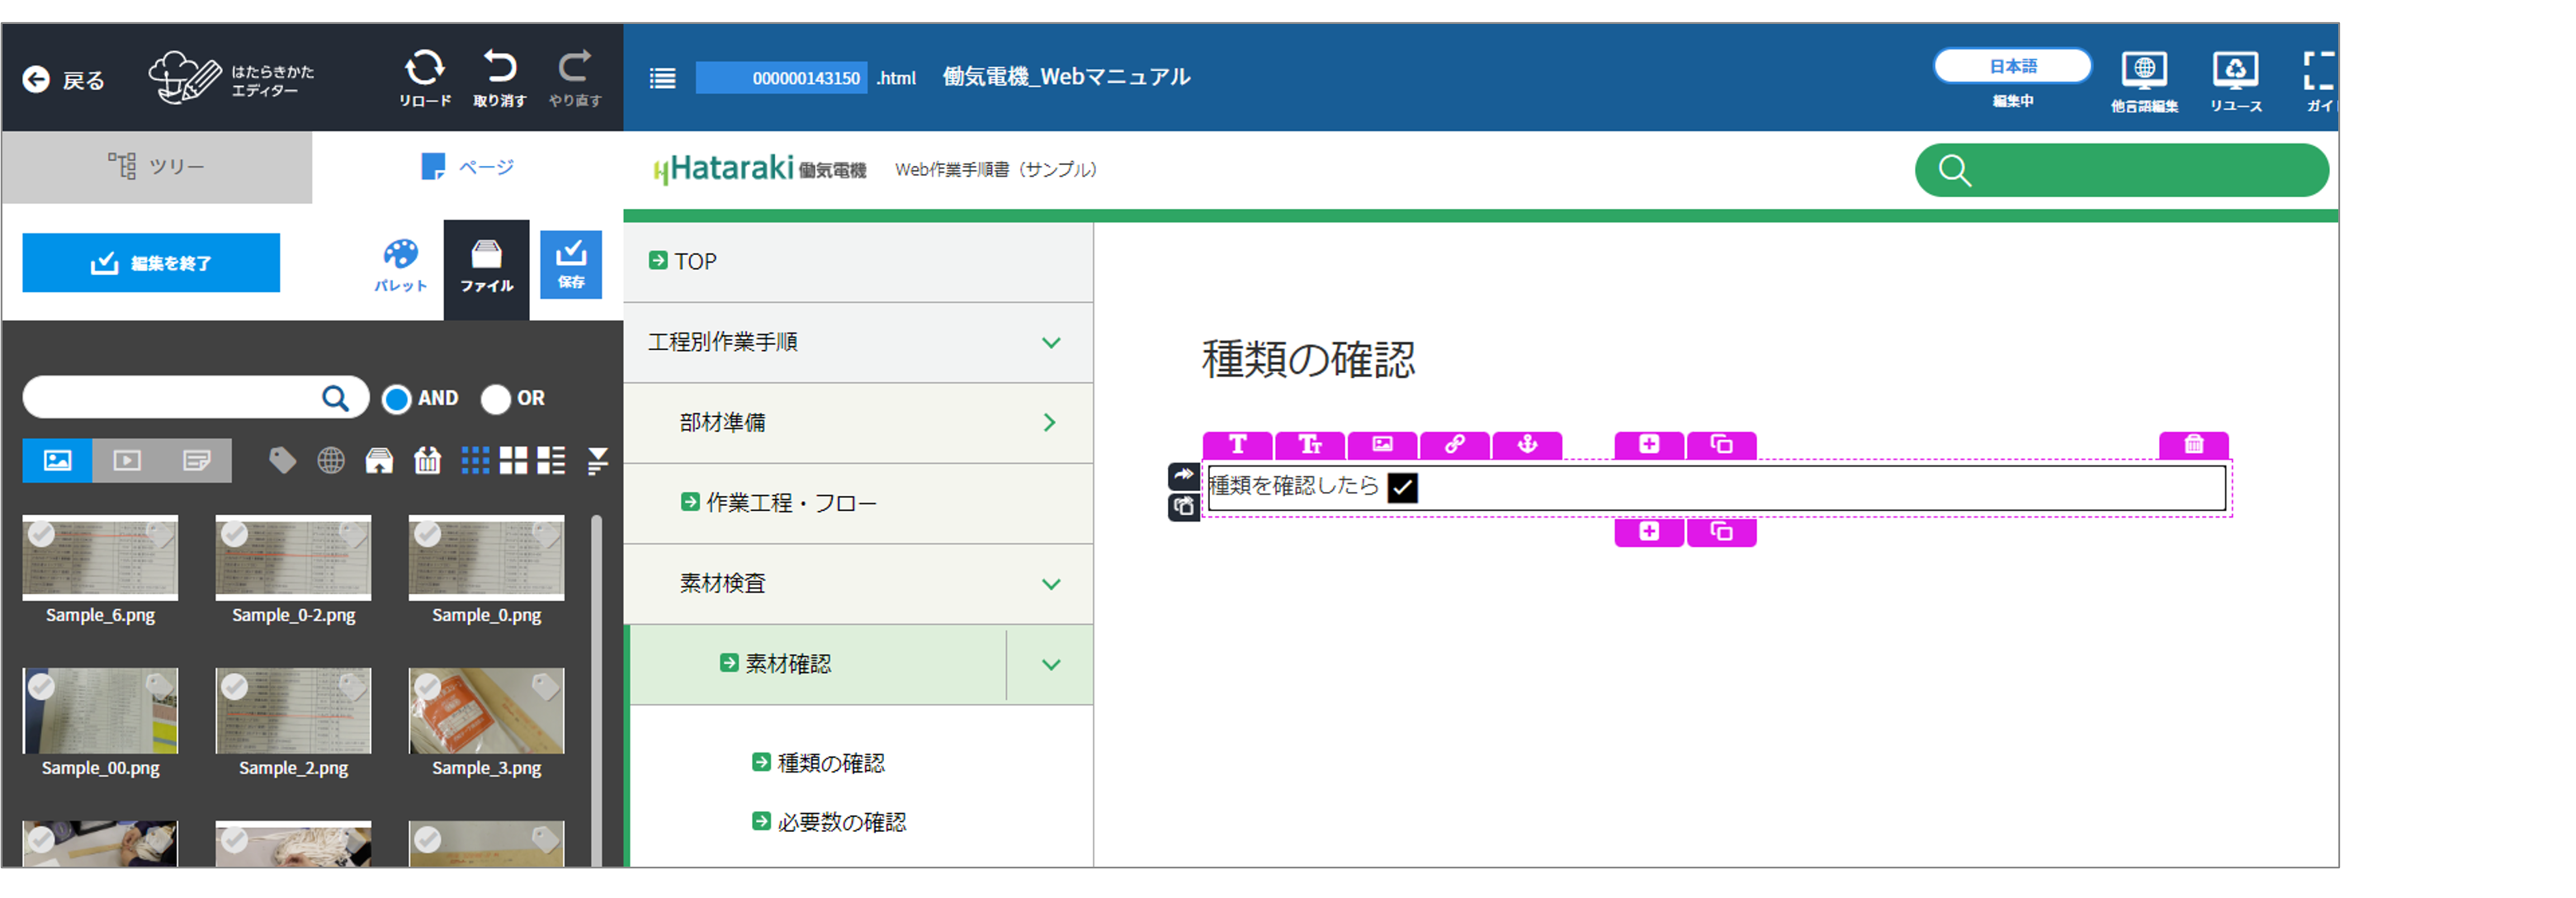This screenshot has width=2576, height=898.
Task: Open other language edit (他言語編集)
Action: 2144,72
